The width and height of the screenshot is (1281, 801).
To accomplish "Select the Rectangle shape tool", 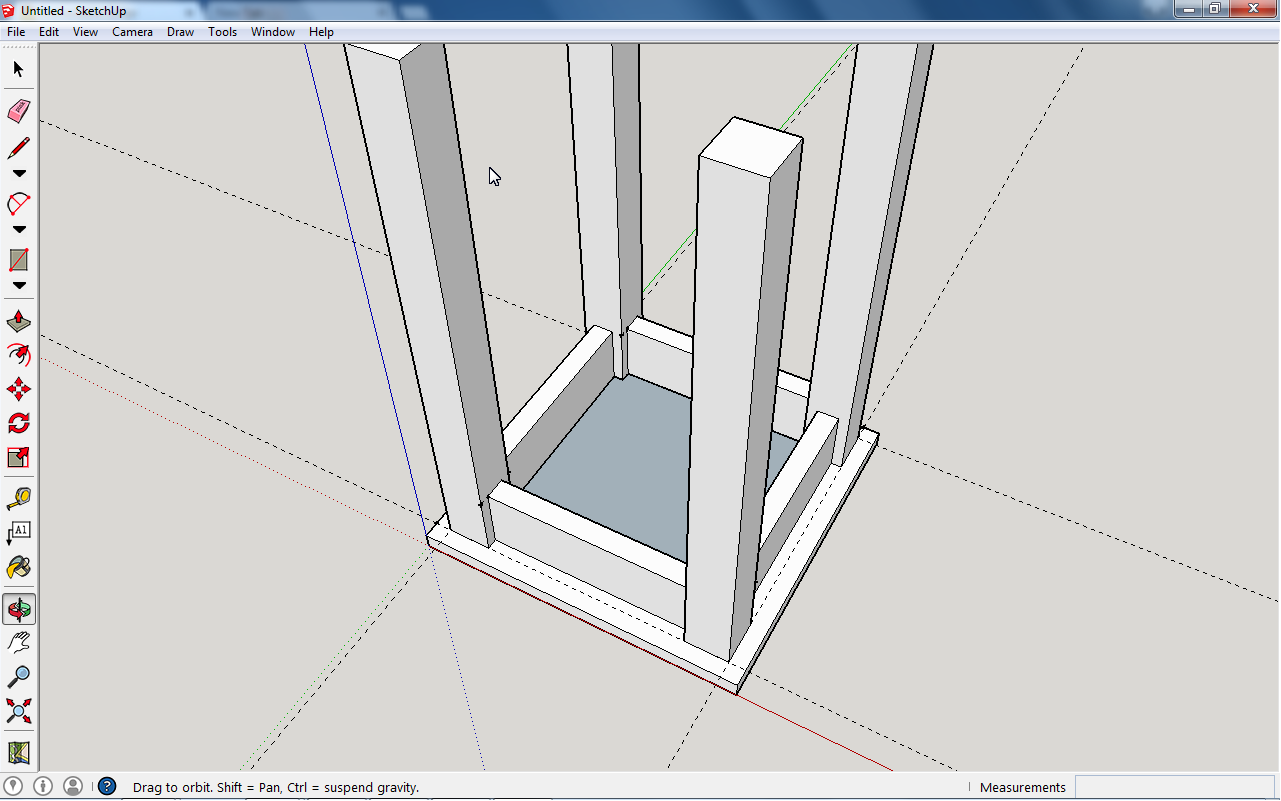I will [19, 260].
